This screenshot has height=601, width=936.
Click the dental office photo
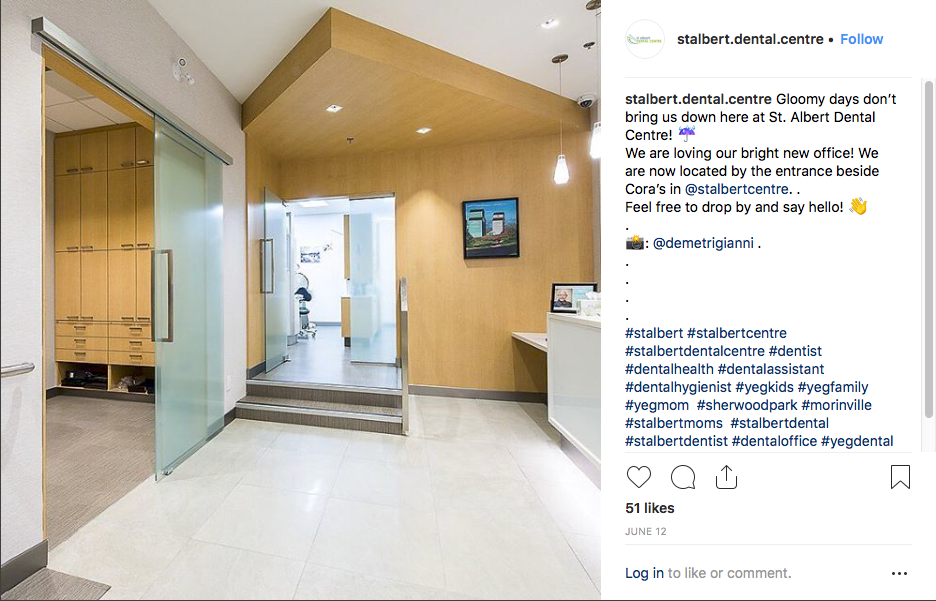pos(300,300)
